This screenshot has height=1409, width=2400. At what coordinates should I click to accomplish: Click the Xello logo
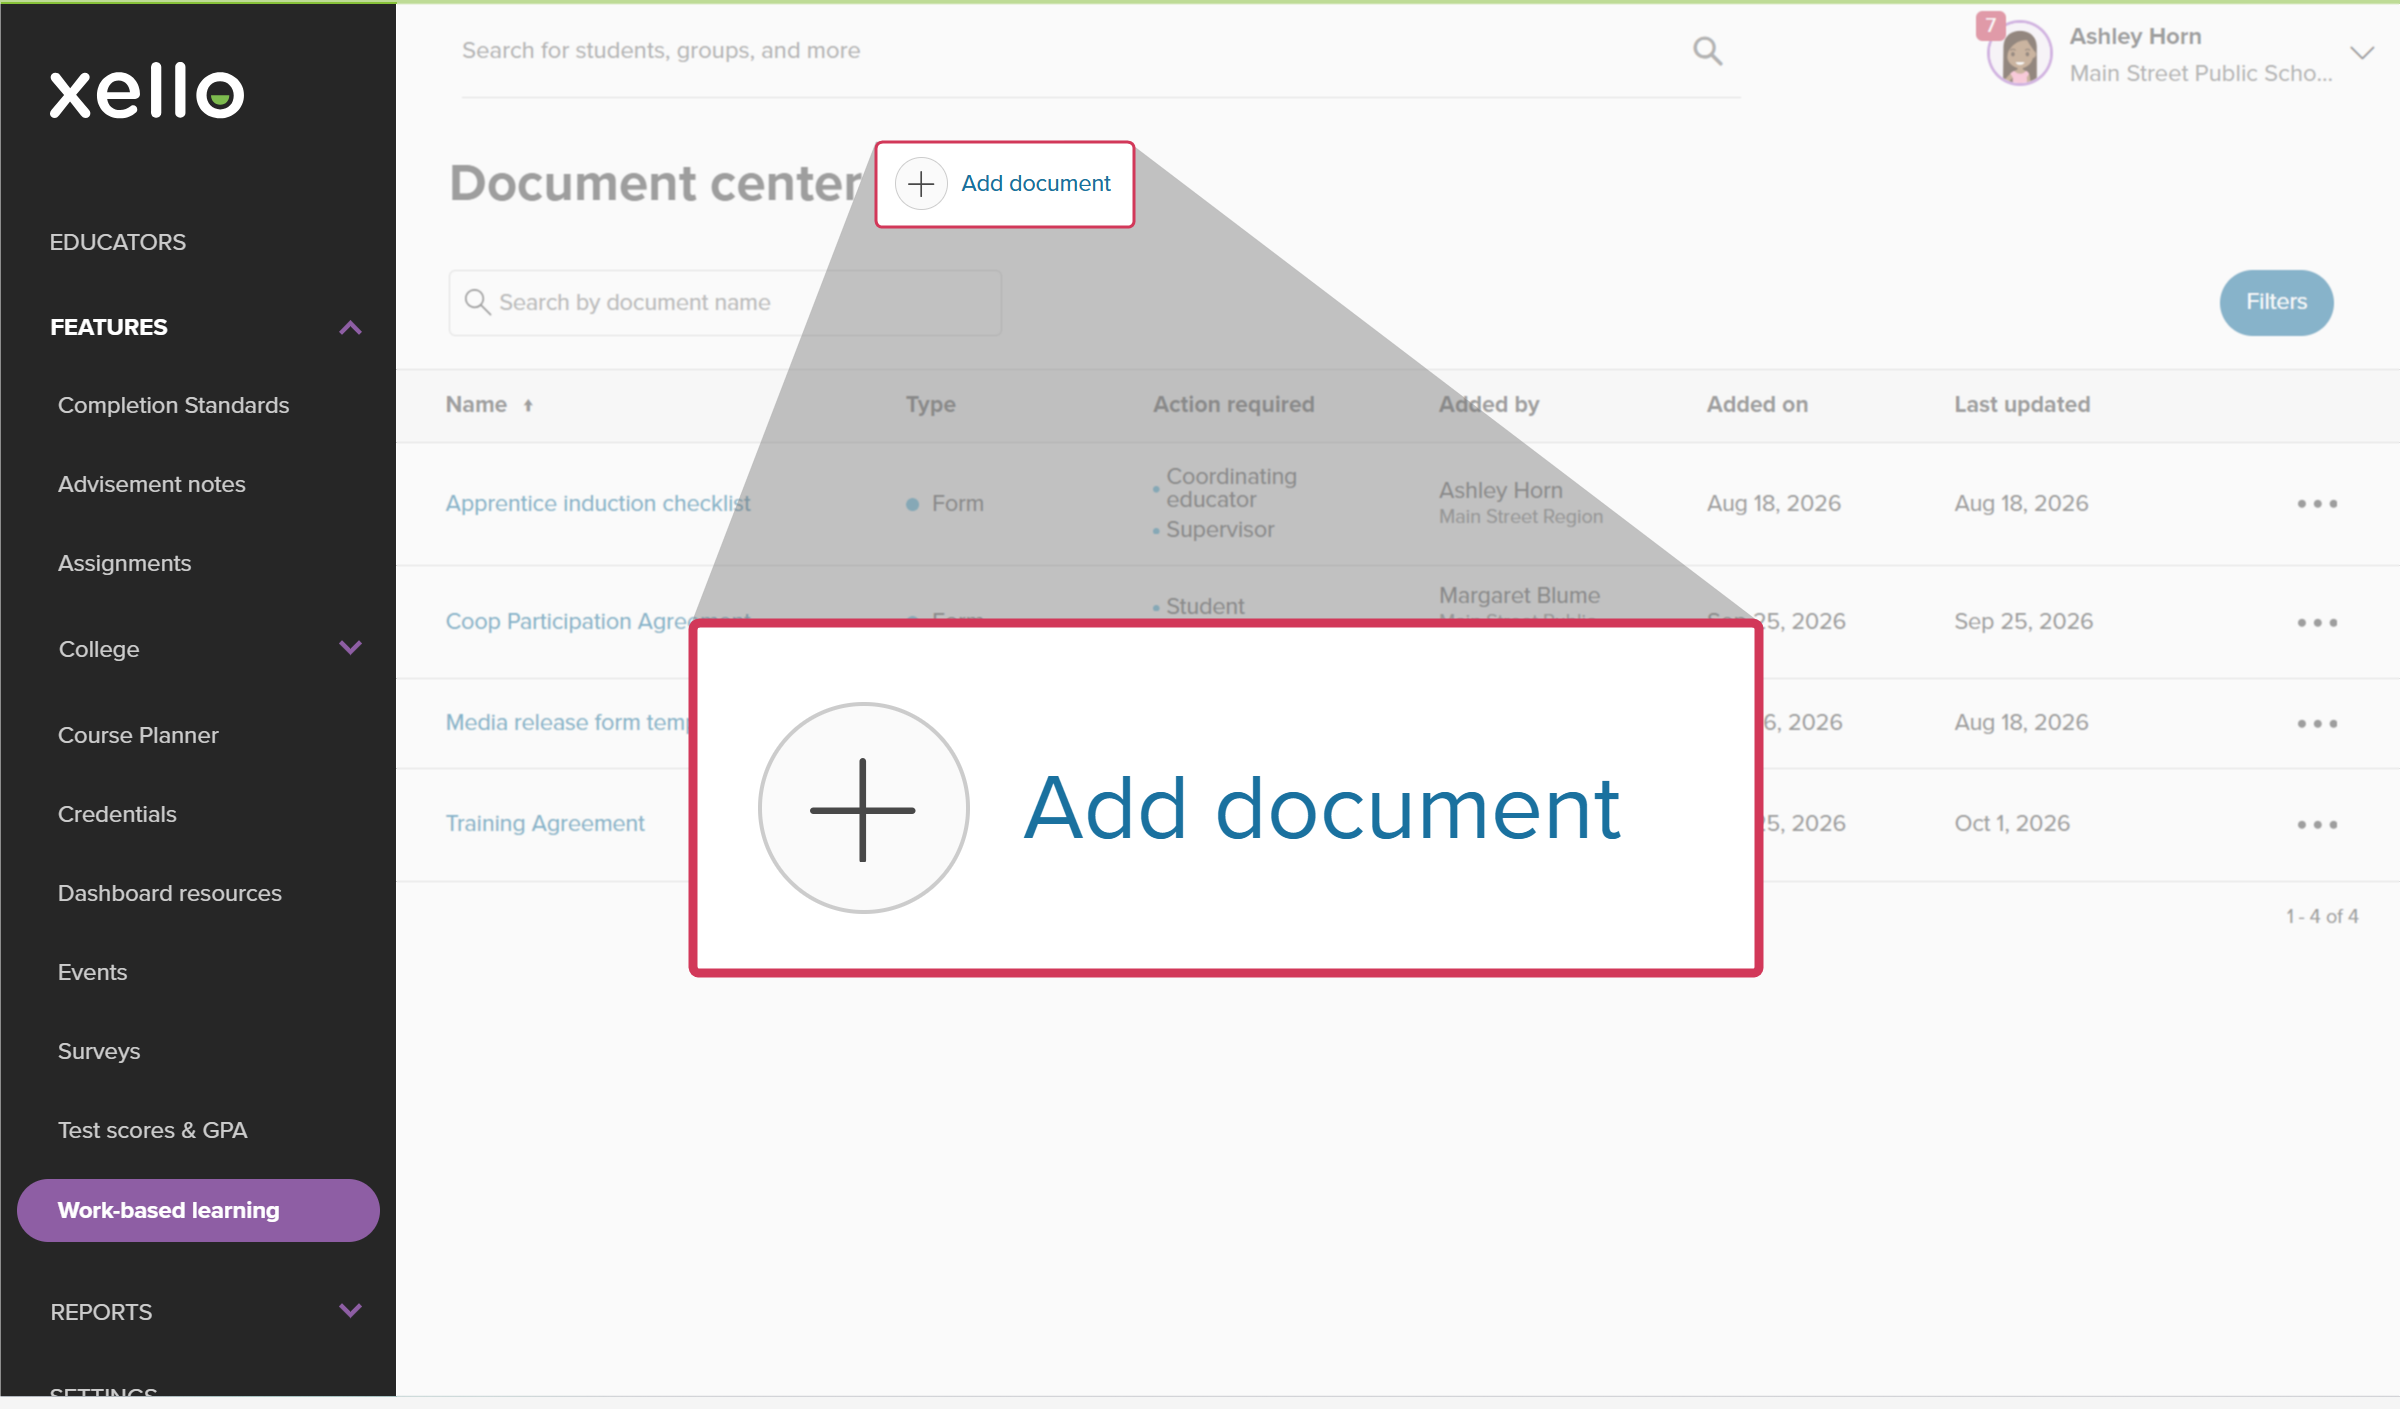(147, 92)
